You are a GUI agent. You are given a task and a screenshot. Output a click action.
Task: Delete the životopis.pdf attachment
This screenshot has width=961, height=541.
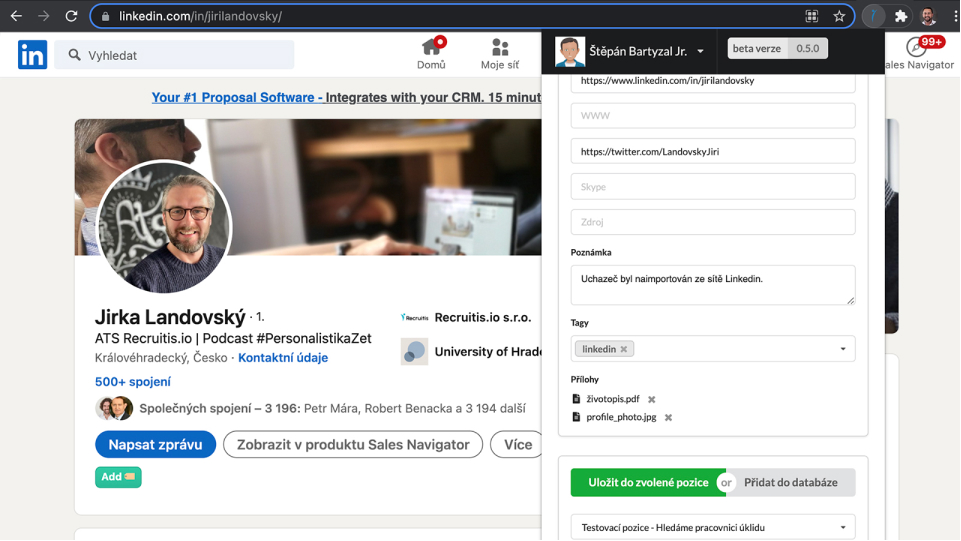click(x=651, y=399)
